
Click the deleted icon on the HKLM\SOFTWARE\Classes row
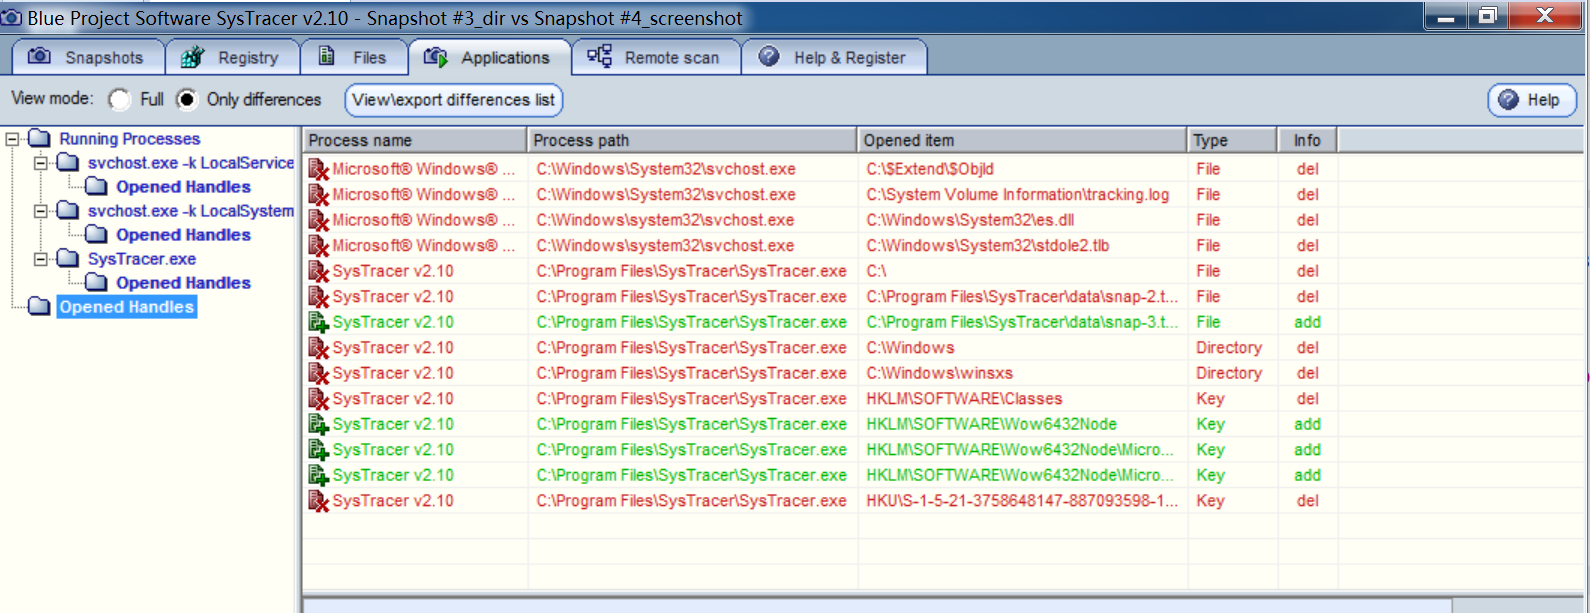click(318, 399)
